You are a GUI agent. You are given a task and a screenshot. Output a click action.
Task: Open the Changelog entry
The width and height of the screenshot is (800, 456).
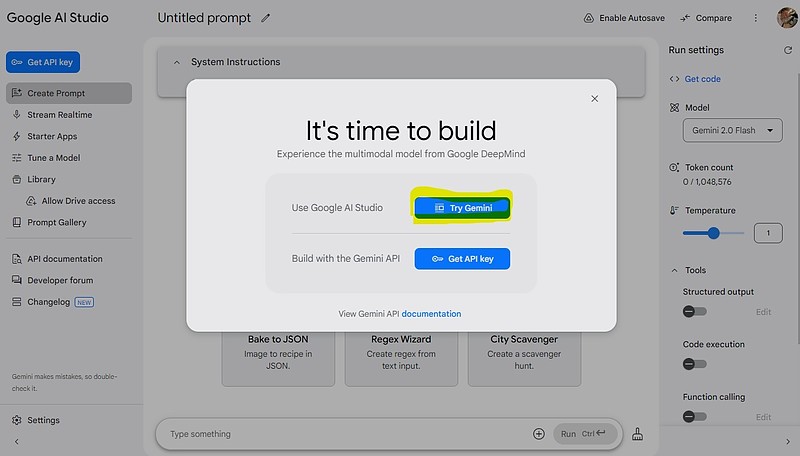coord(69,302)
